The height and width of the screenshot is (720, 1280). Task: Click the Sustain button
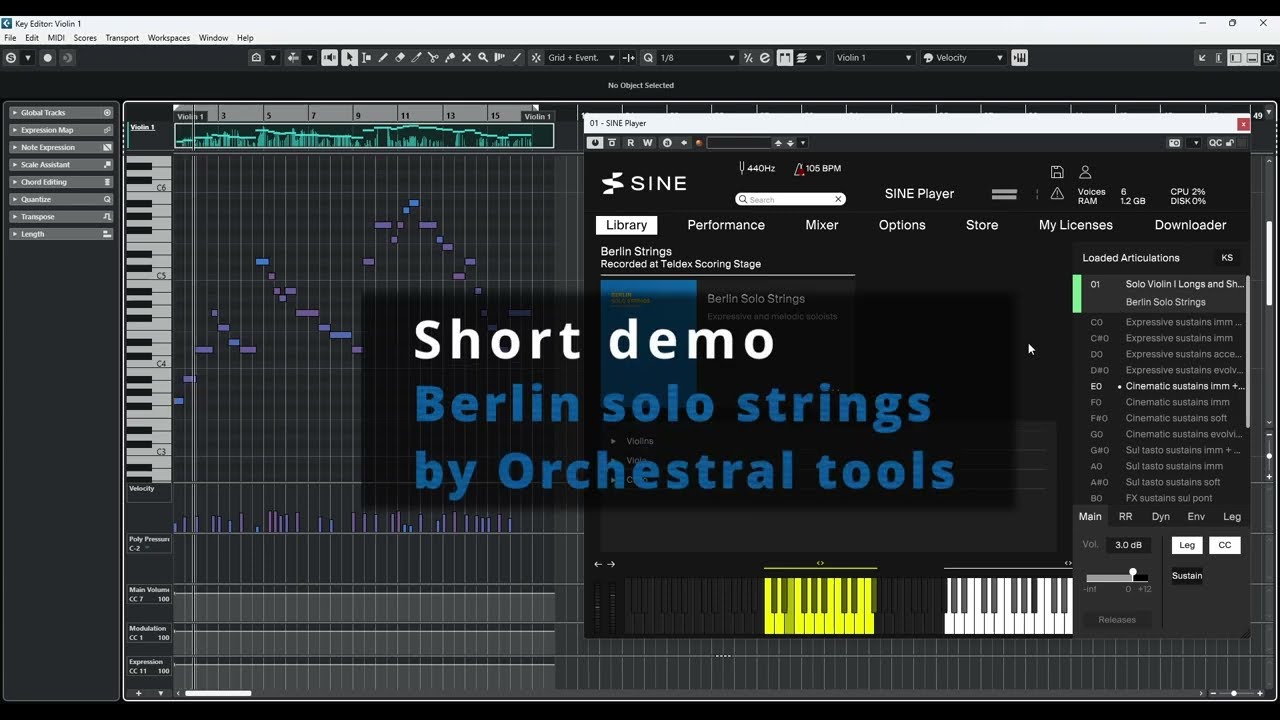point(1187,576)
